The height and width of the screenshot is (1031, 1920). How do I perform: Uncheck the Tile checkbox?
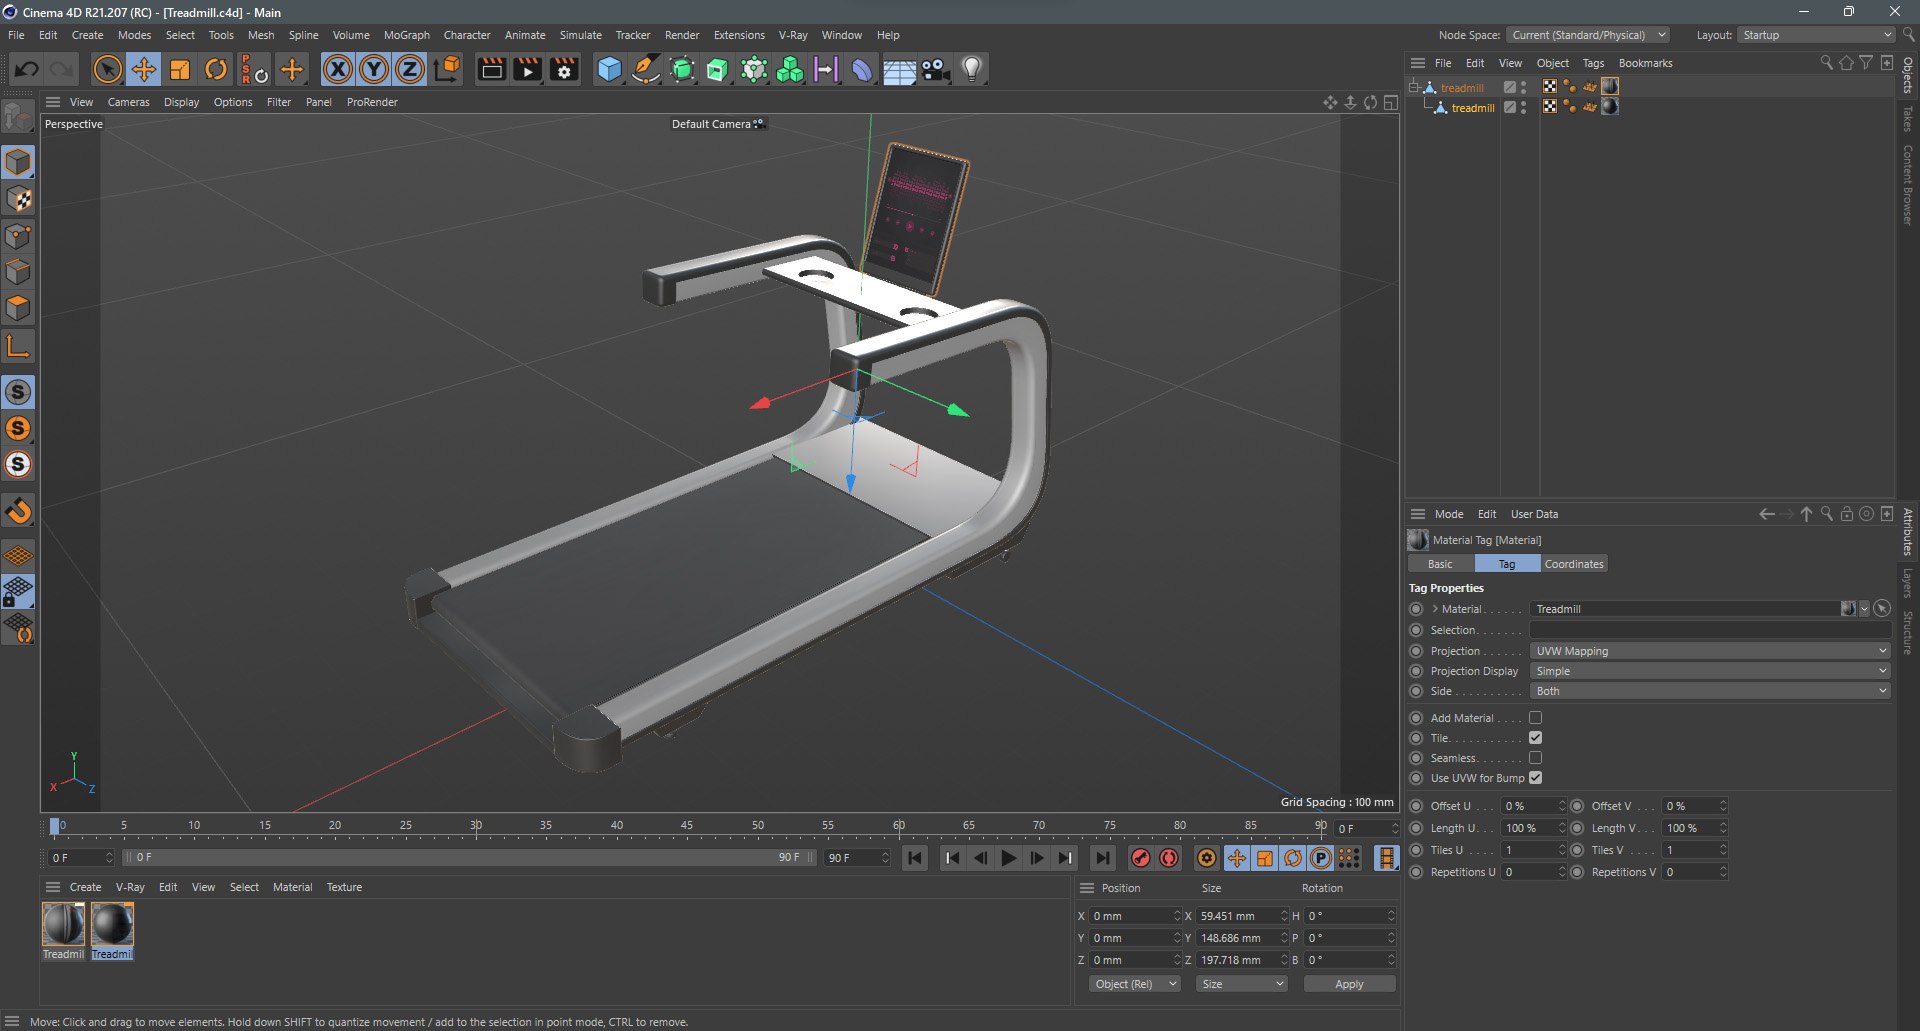tap(1535, 738)
